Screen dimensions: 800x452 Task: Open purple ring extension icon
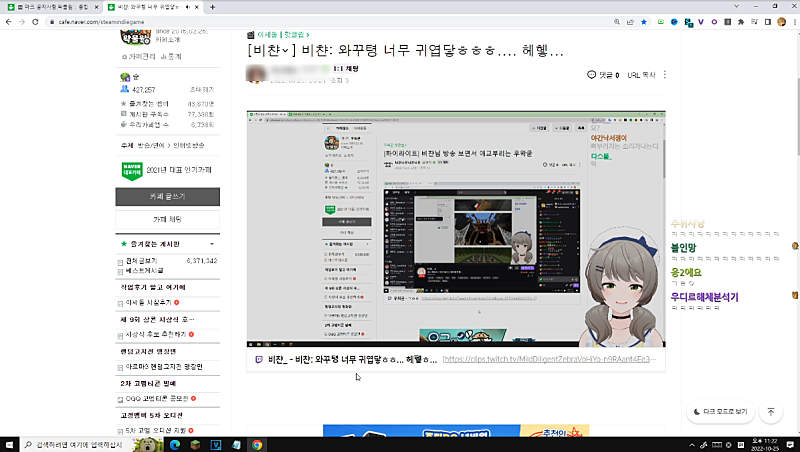click(714, 22)
